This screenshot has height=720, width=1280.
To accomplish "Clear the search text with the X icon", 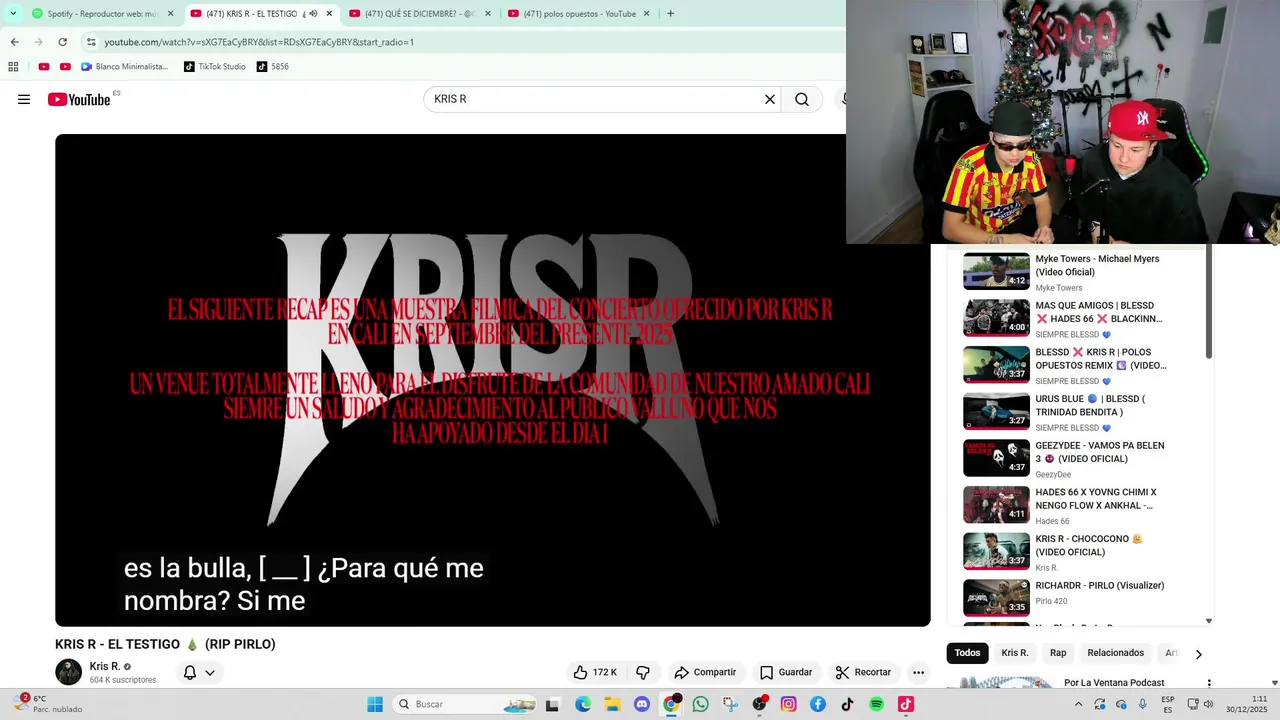I will 770,99.
